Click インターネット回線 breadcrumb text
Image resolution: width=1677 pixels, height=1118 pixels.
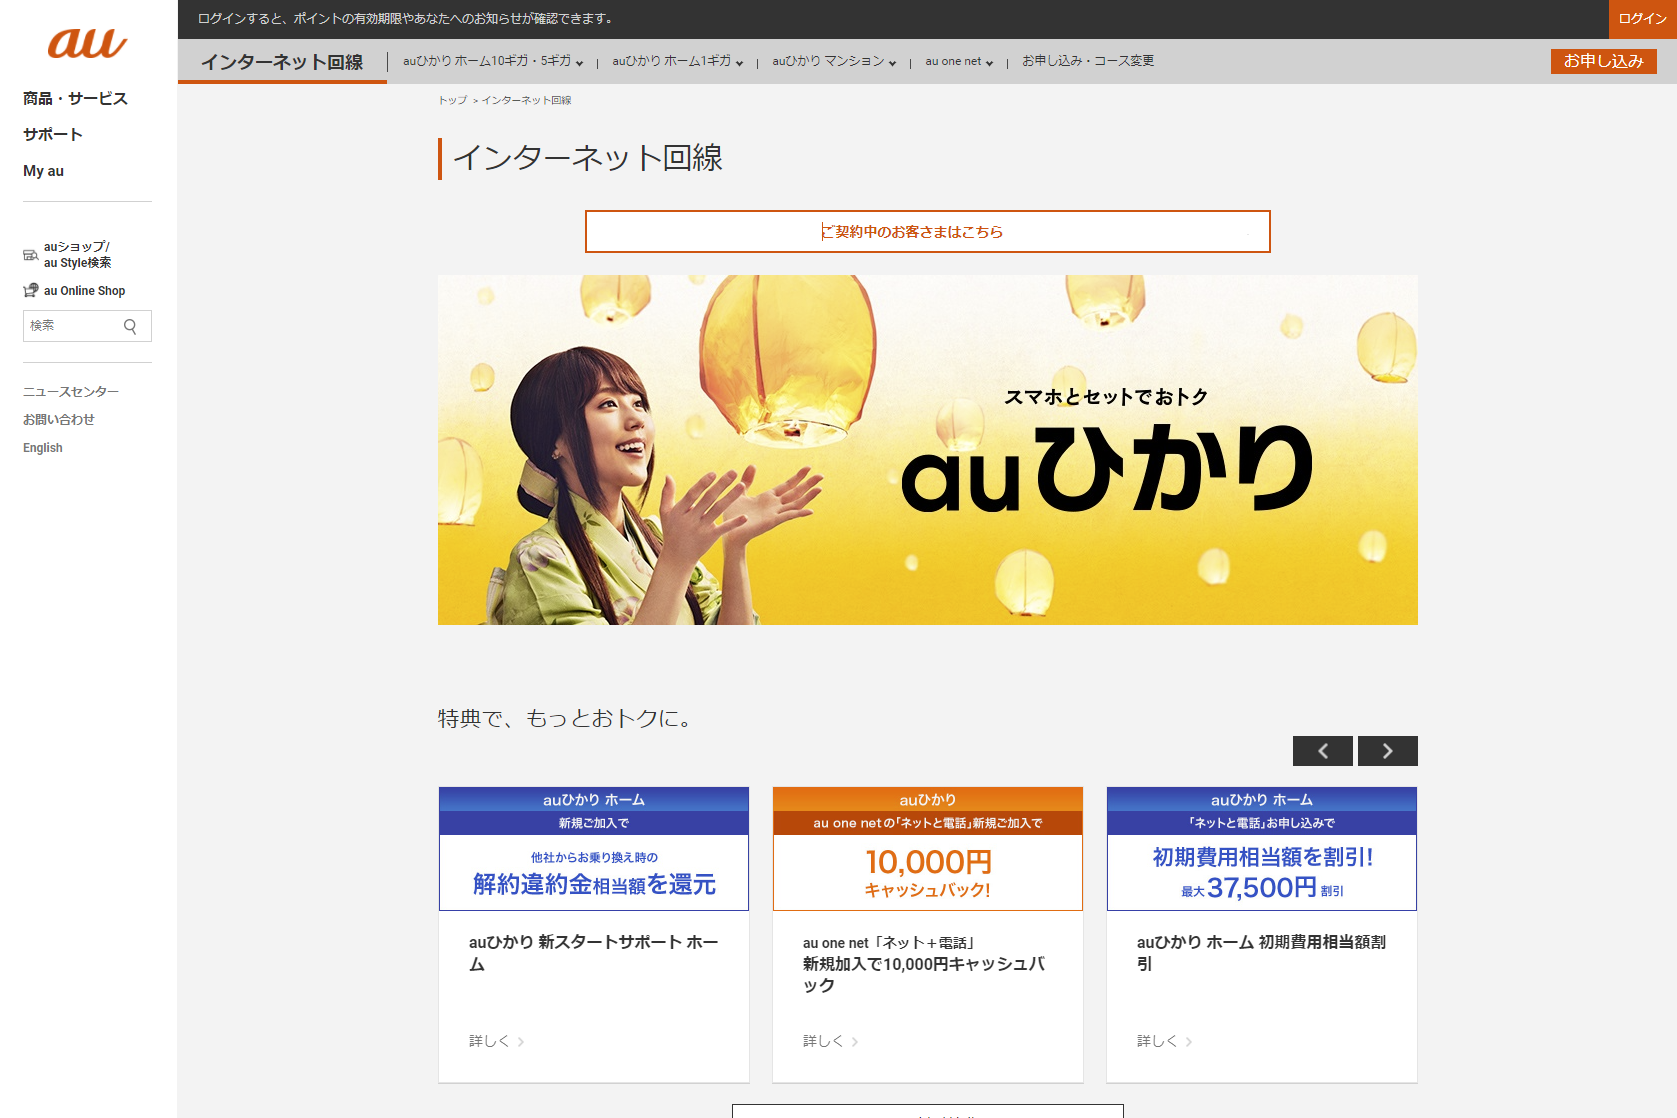[526, 100]
